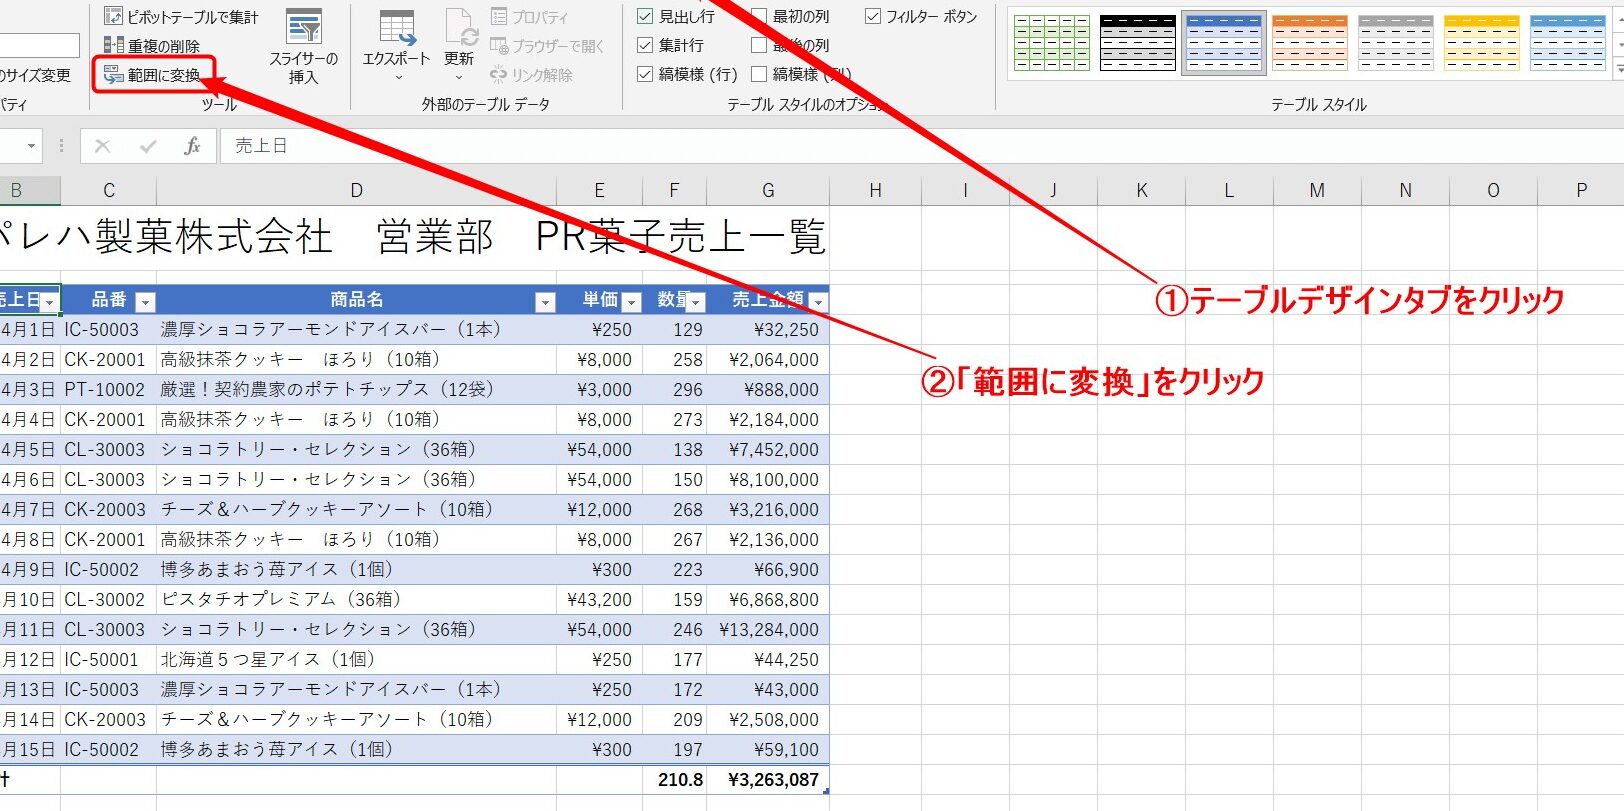Click total row cell ¥3,263,087
Image resolution: width=1624 pixels, height=811 pixels.
click(768, 780)
